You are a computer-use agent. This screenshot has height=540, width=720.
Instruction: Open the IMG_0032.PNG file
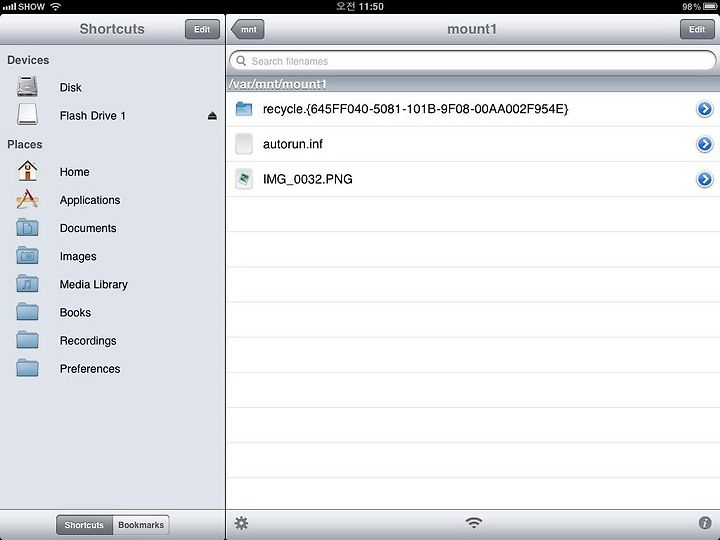pos(473,179)
